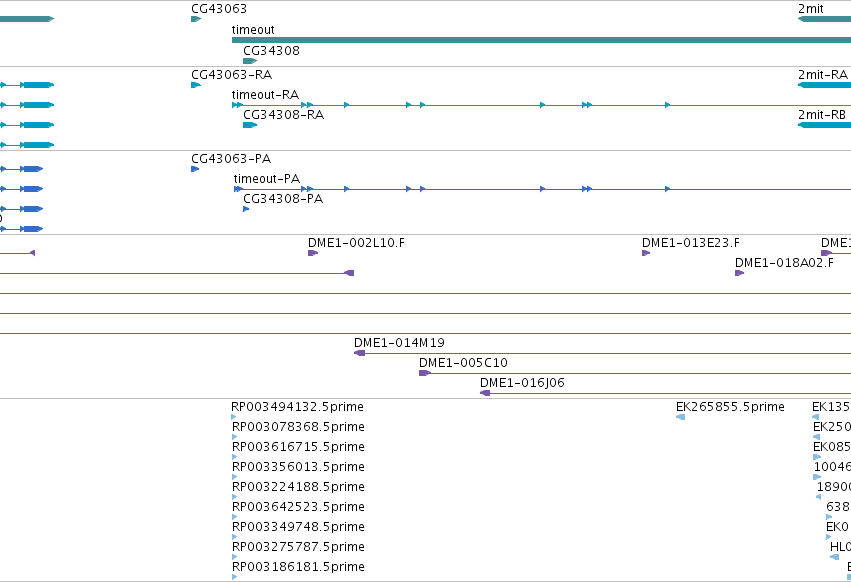The image size is (851, 582).
Task: Click the RP003356013.5prime label
Action: click(298, 467)
